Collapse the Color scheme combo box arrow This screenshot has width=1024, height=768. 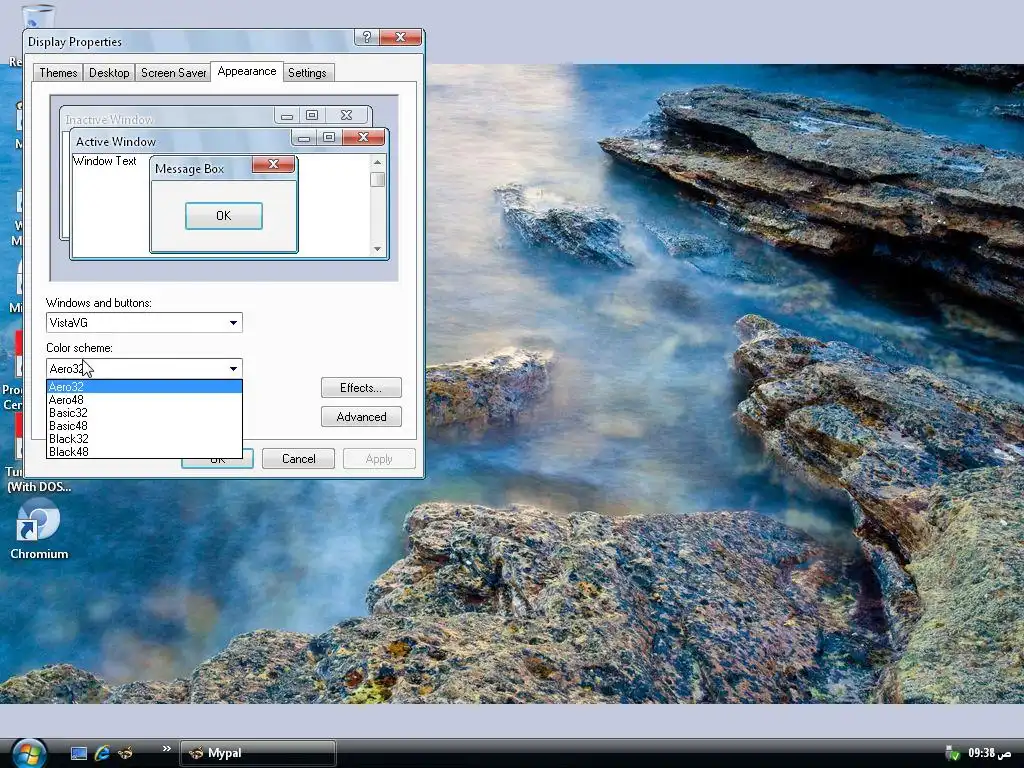click(233, 368)
